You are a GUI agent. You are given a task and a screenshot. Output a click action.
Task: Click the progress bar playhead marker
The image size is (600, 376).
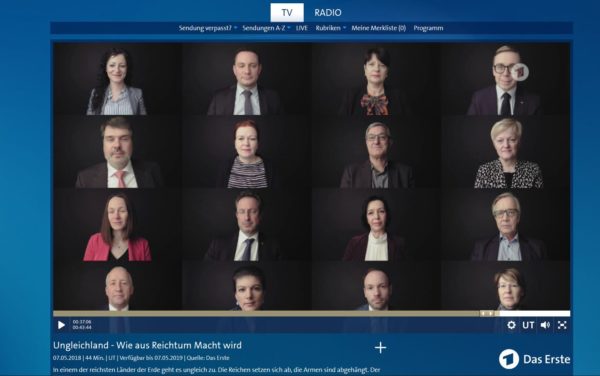pyautogui.click(x=487, y=314)
